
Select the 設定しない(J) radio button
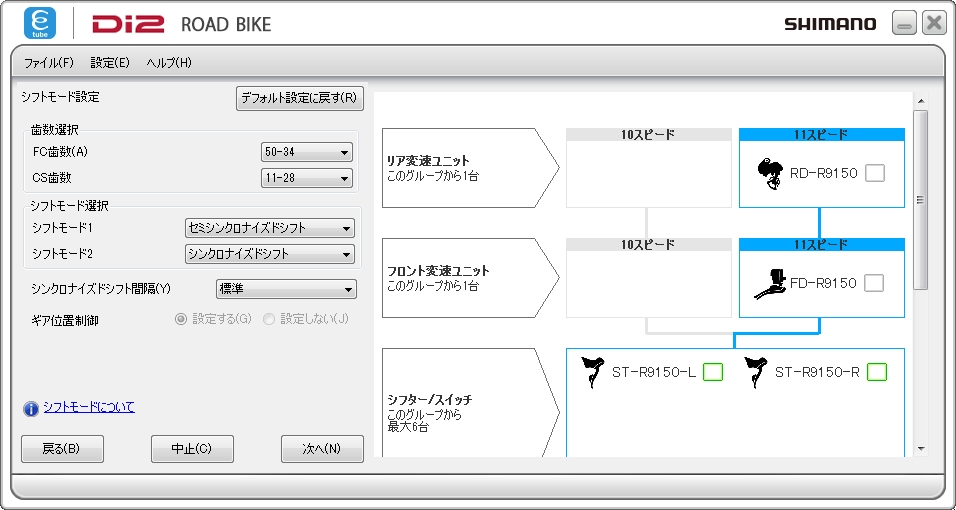268,319
